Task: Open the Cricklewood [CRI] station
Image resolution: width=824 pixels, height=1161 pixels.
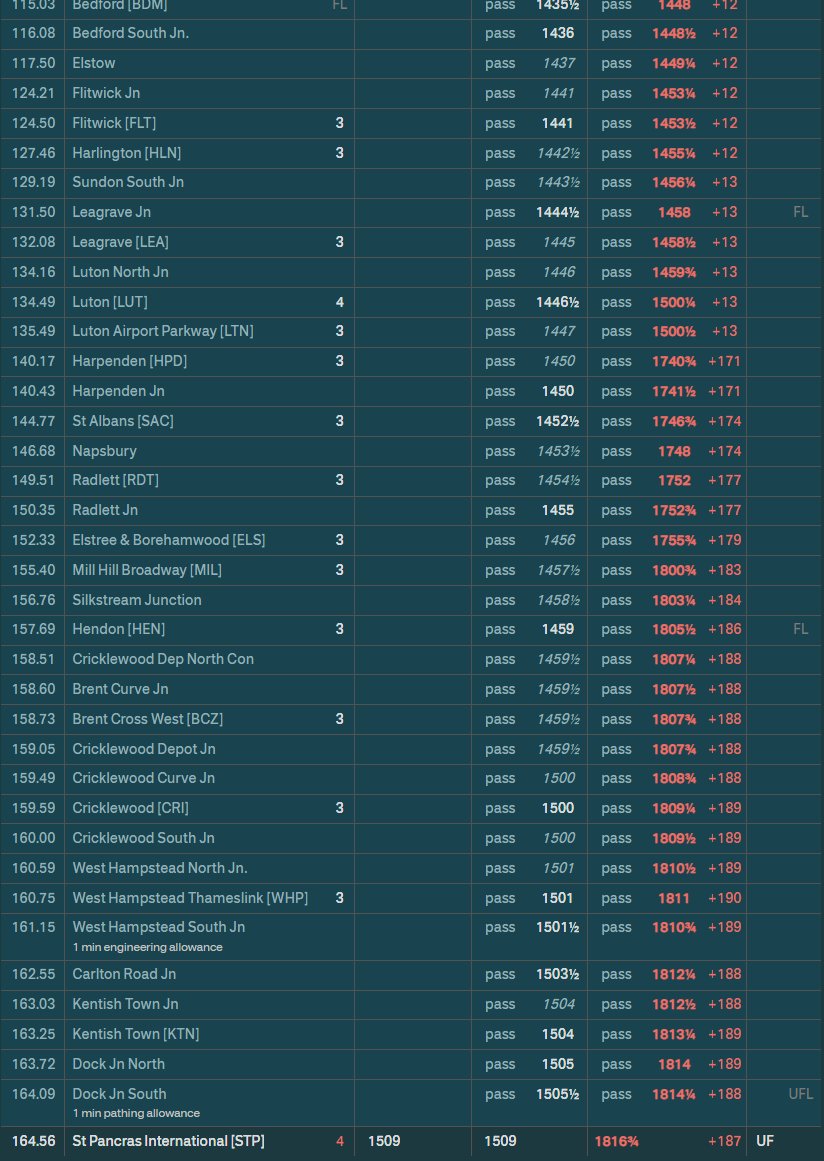Action: click(x=130, y=808)
